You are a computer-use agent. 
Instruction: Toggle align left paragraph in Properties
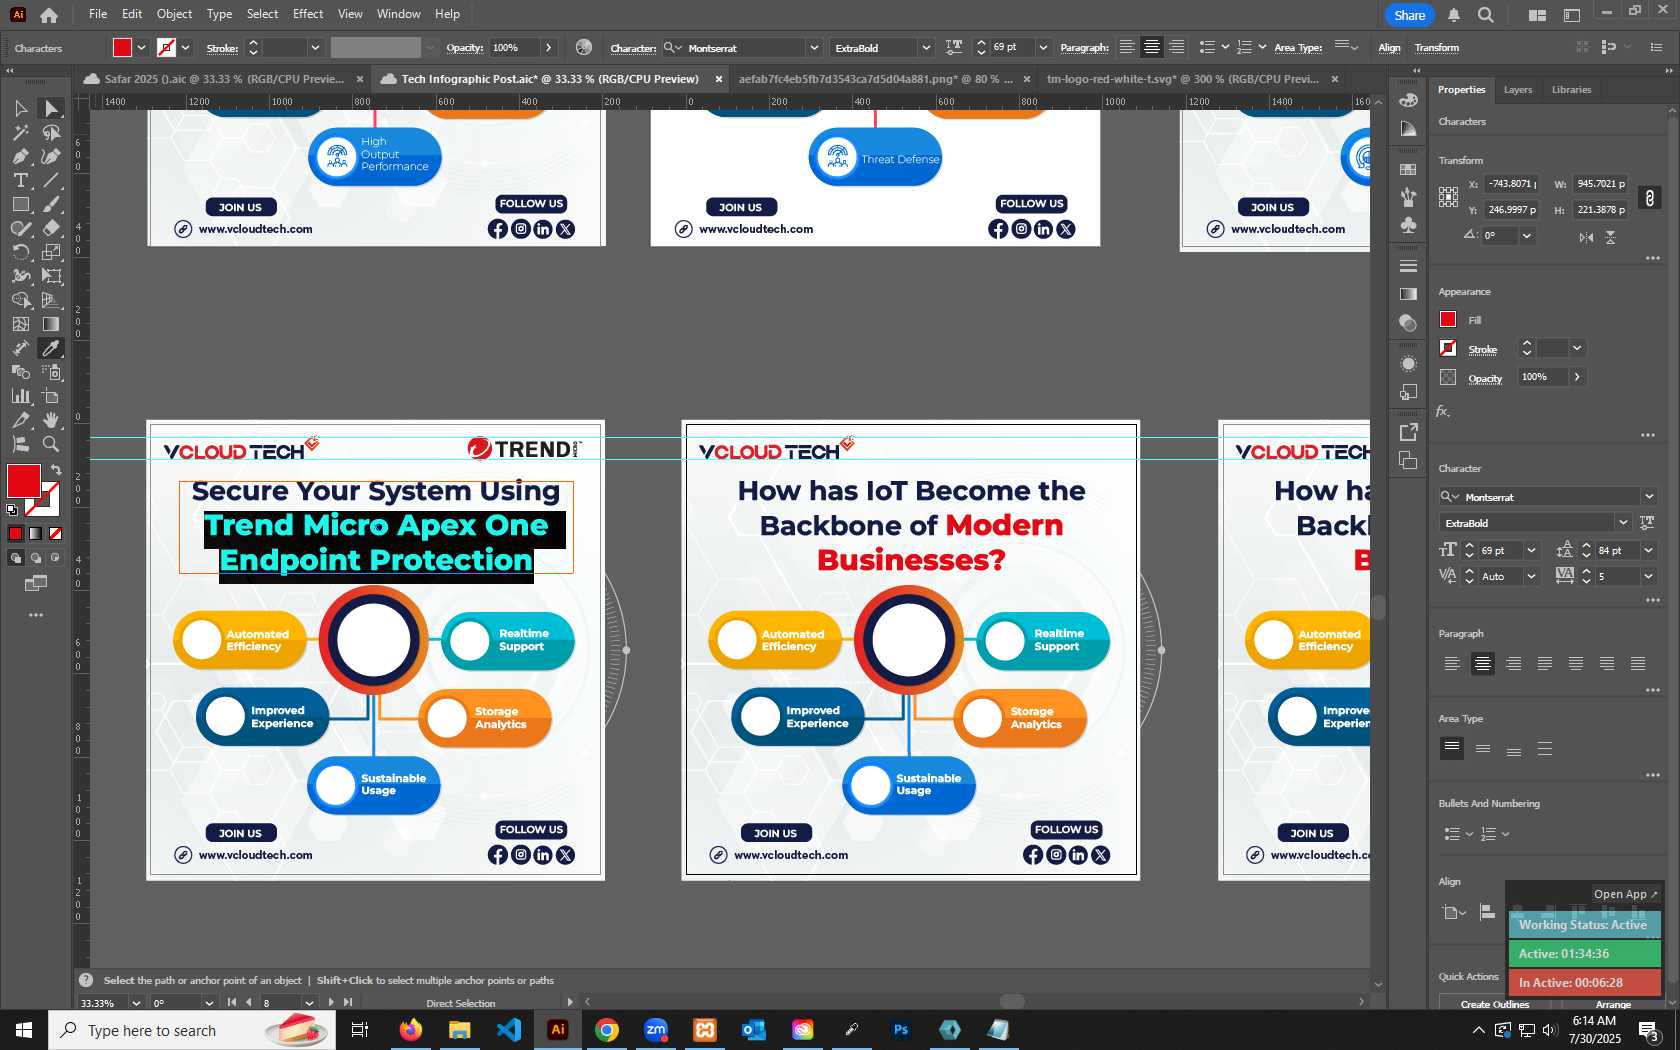pos(1452,664)
